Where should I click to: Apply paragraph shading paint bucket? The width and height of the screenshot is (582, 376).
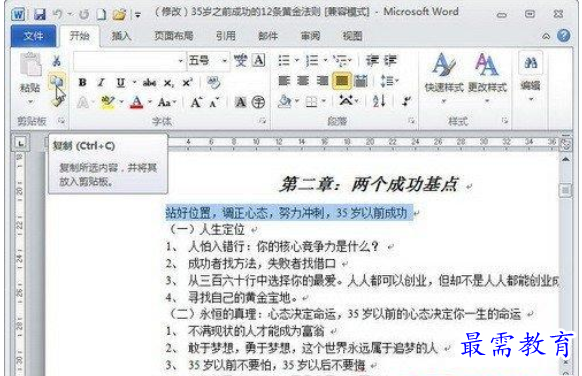(x=284, y=101)
